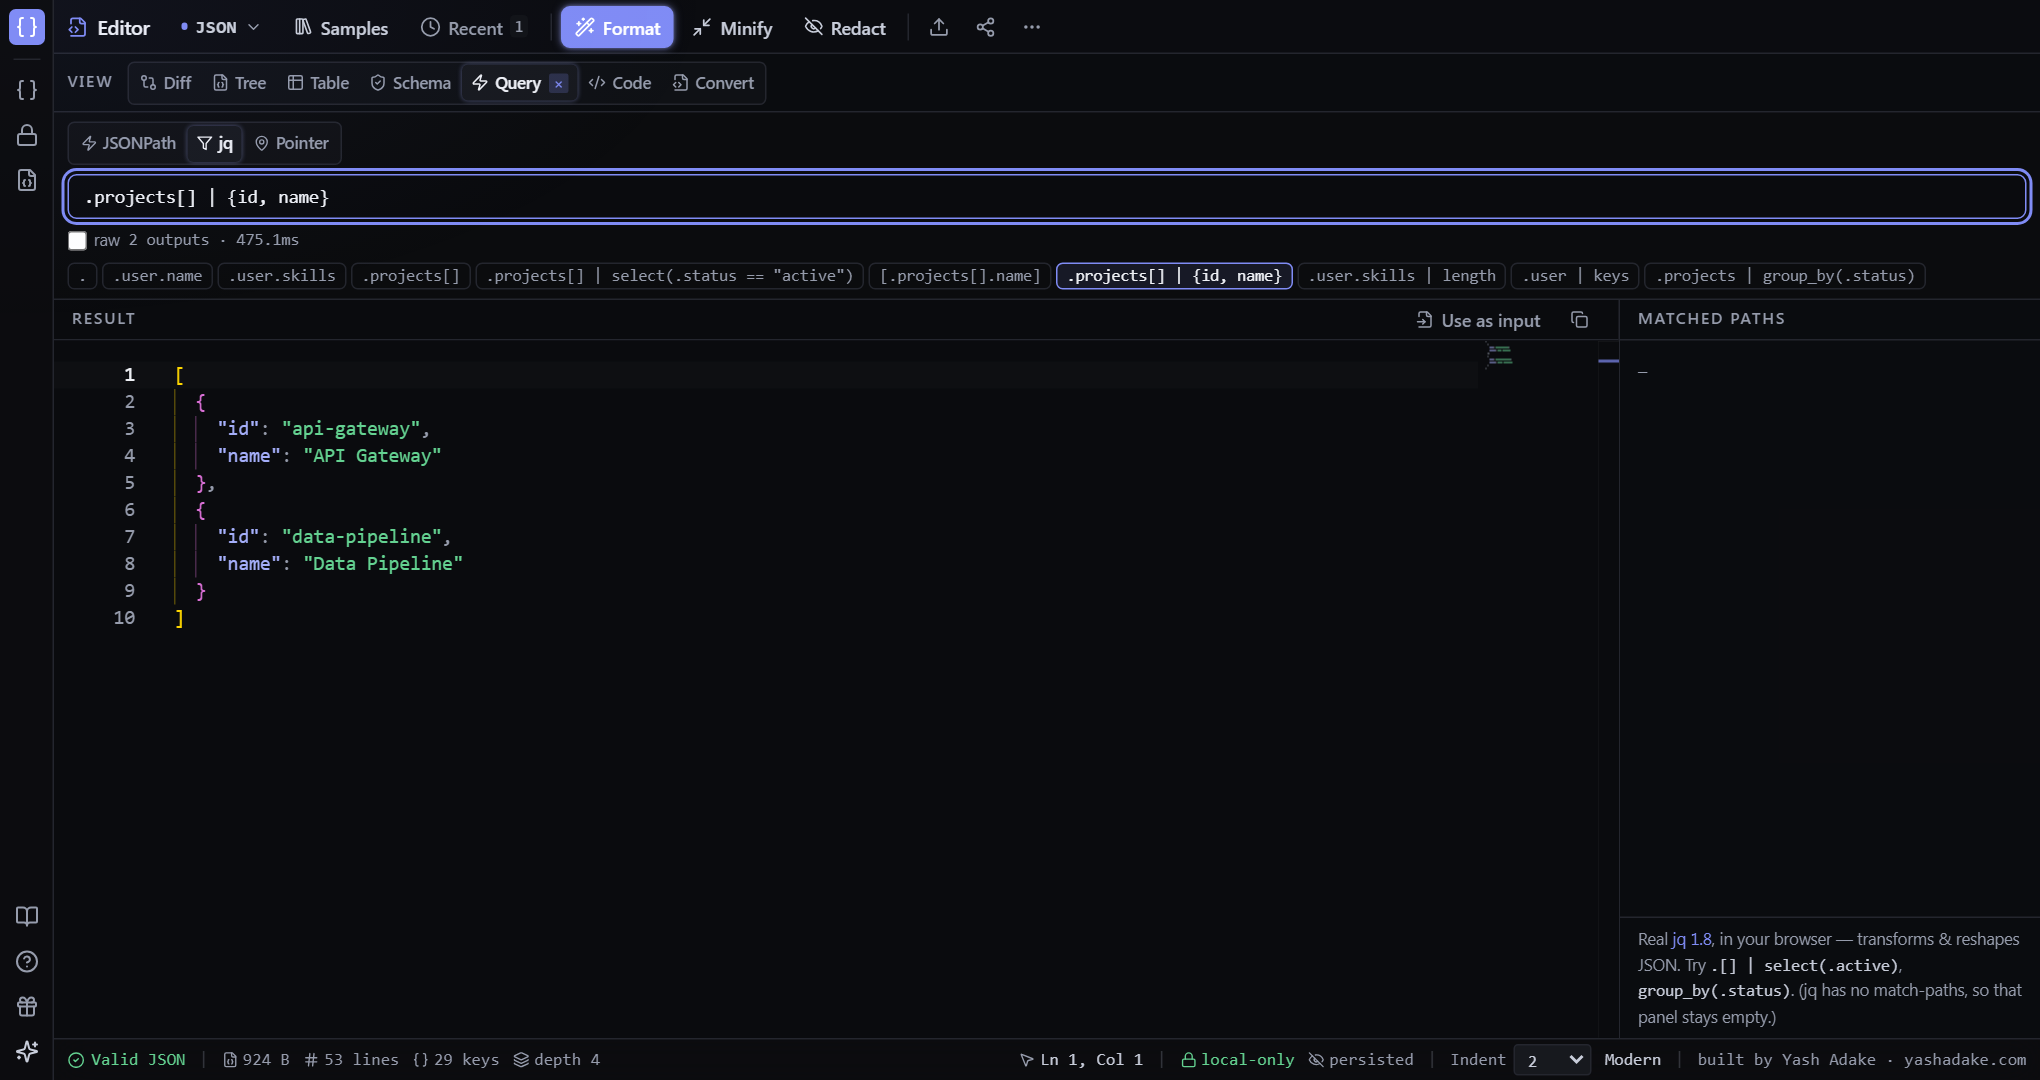Viewport: 2040px width, 1080px height.
Task: Click the Modern theme toggle
Action: [x=1632, y=1060]
